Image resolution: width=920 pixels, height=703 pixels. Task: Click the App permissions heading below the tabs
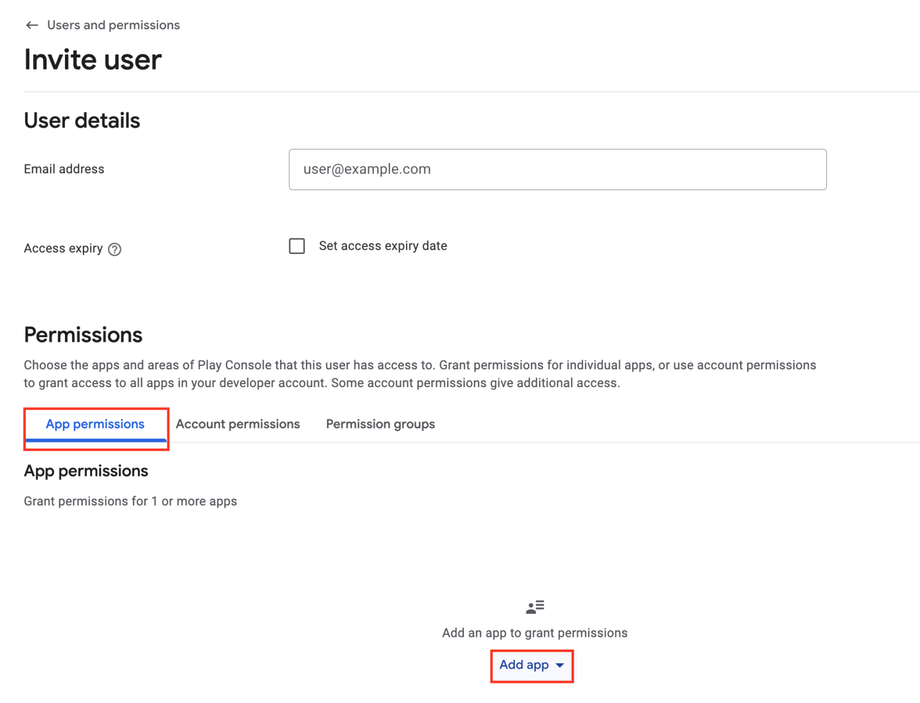[86, 471]
